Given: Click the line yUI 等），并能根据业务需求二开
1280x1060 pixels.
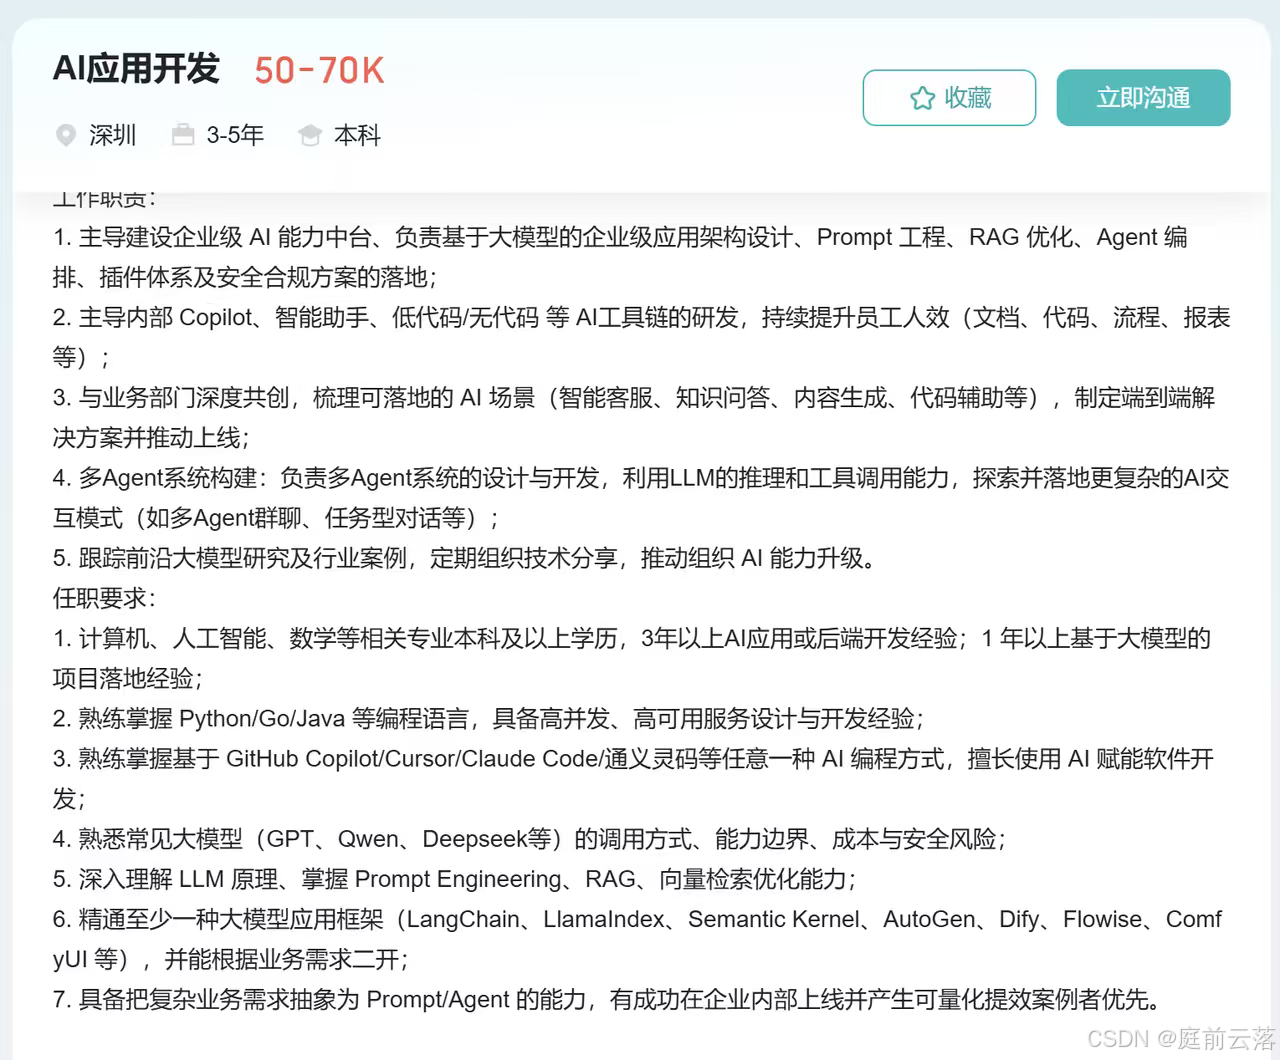Looking at the screenshot, I should pyautogui.click(x=231, y=959).
